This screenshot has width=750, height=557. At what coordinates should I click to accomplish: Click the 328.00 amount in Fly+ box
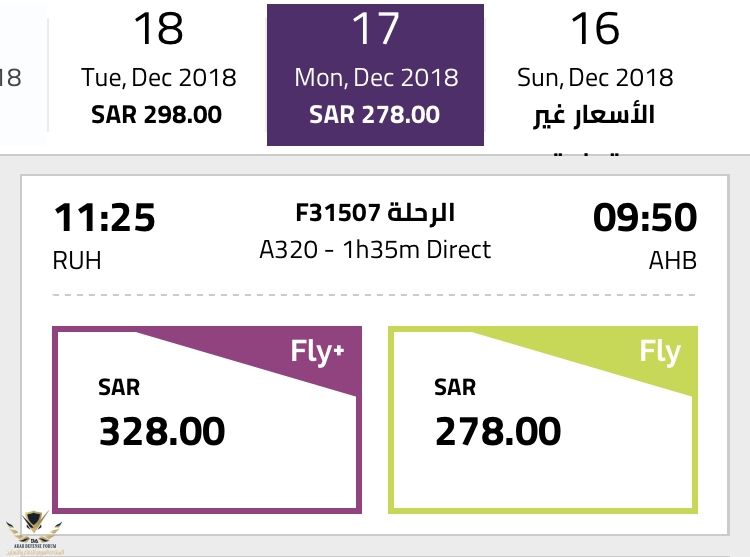click(162, 432)
